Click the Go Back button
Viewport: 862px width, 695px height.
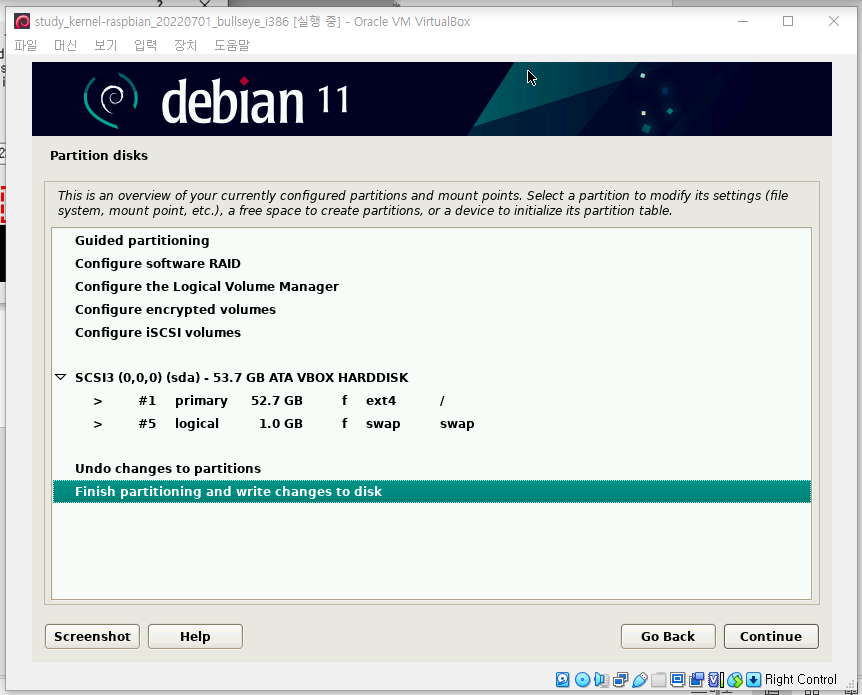(667, 636)
